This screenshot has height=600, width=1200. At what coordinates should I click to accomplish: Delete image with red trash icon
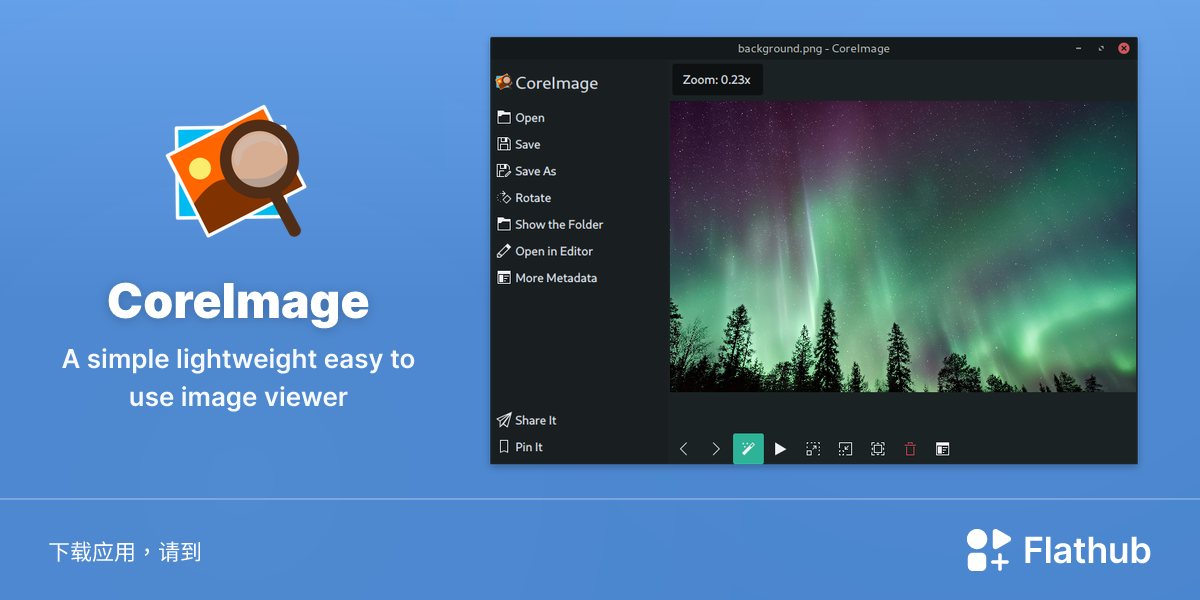[910, 449]
